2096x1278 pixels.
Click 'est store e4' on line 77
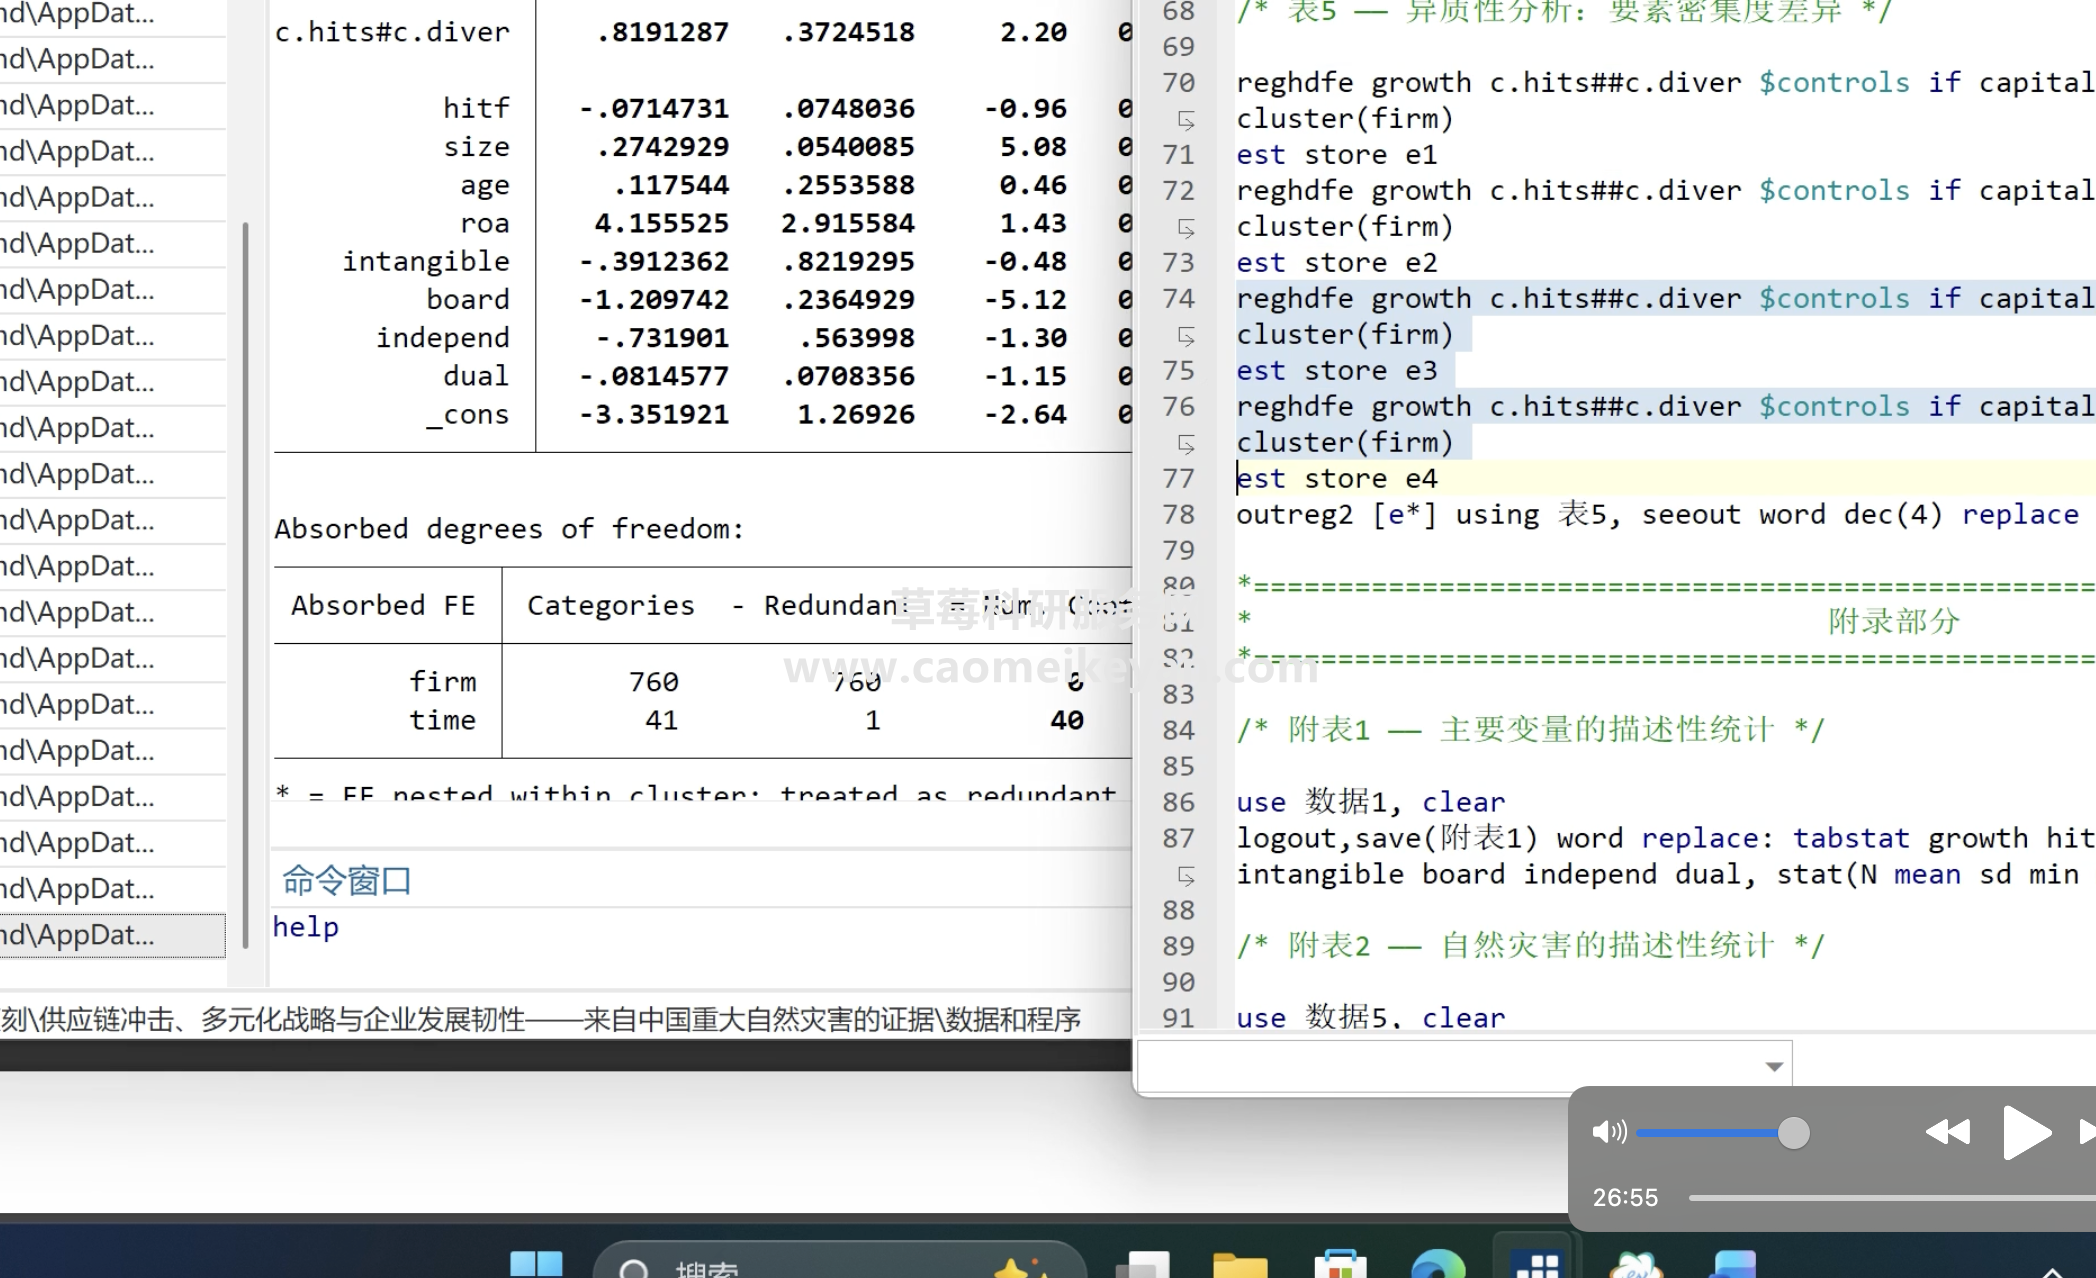(x=1337, y=479)
